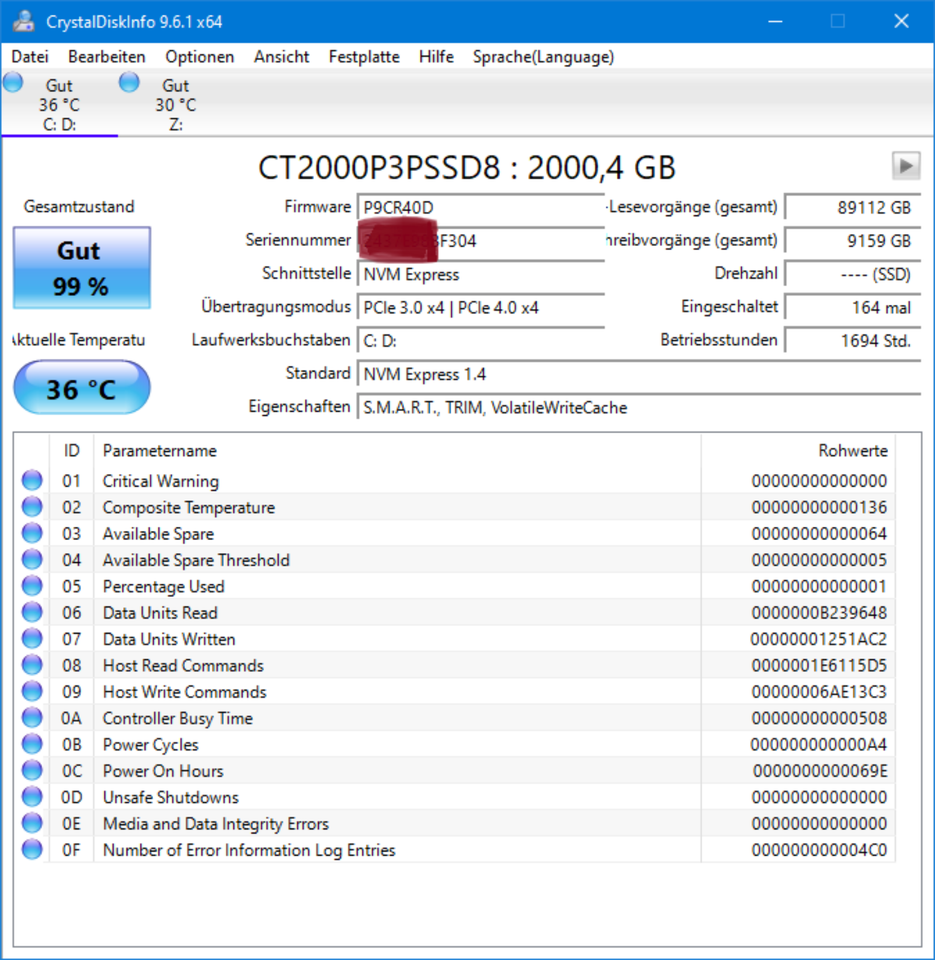
Task: Click the Drehzahl value ---- (SSD)
Action: pos(853,274)
